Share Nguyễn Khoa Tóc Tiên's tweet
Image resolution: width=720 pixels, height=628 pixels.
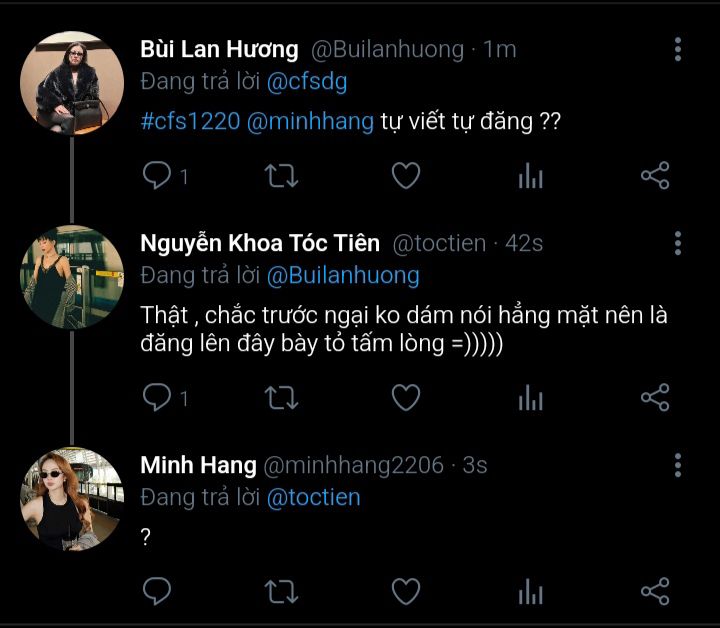click(654, 397)
